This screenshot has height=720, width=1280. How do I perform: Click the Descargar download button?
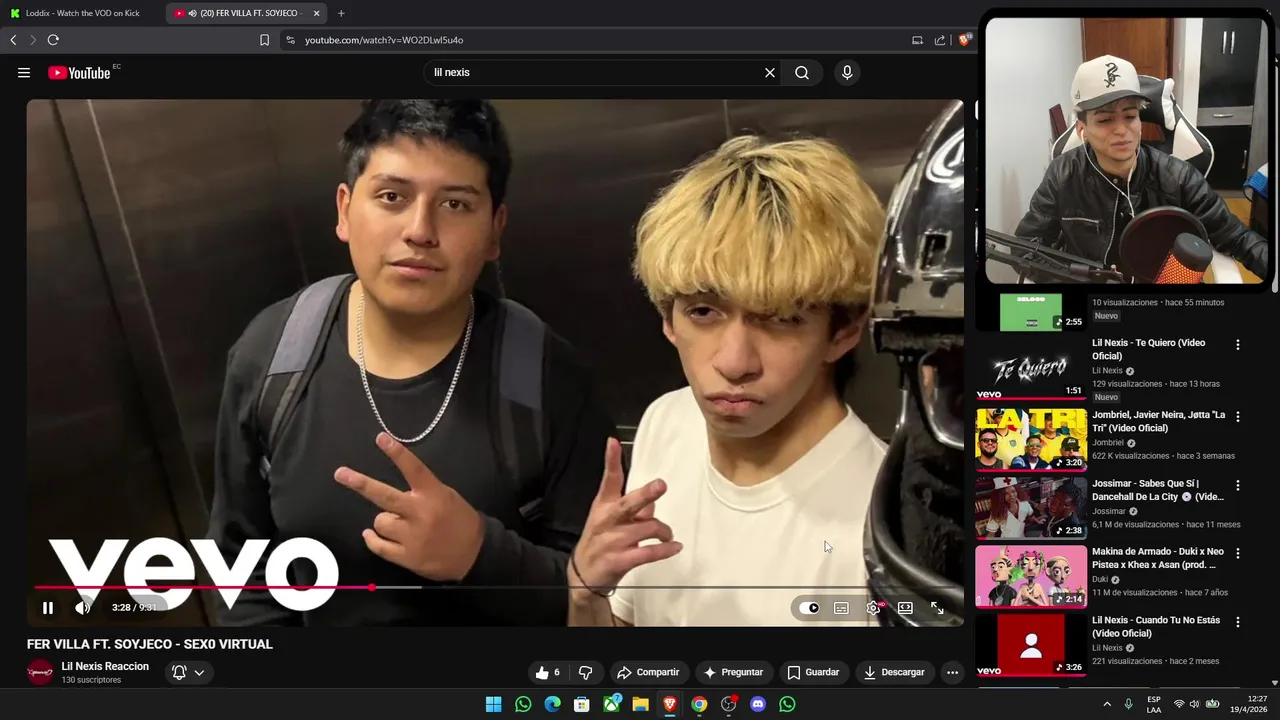point(895,673)
